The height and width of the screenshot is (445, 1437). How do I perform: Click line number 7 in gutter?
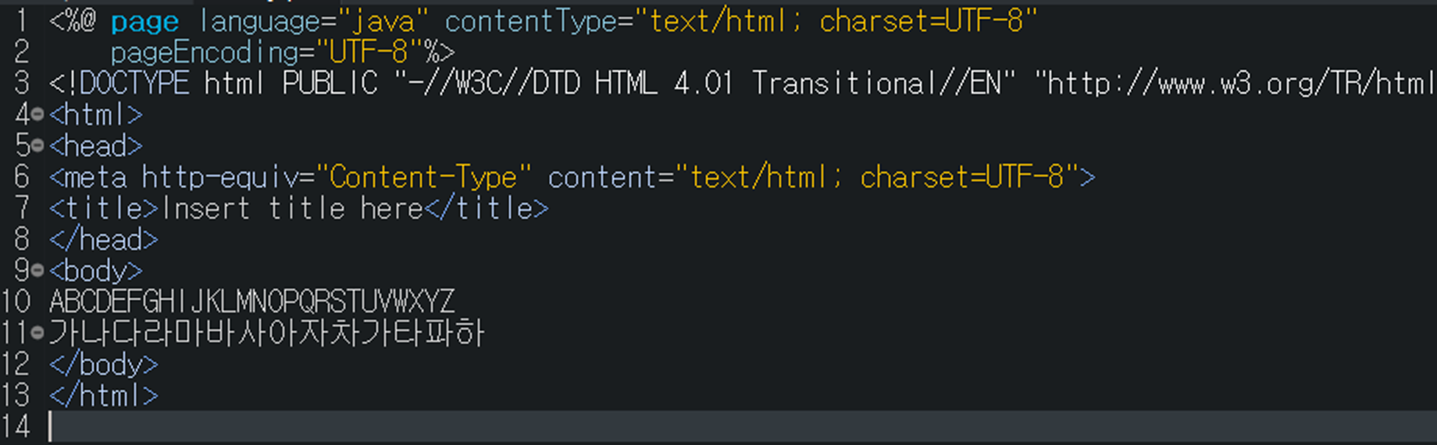23,208
